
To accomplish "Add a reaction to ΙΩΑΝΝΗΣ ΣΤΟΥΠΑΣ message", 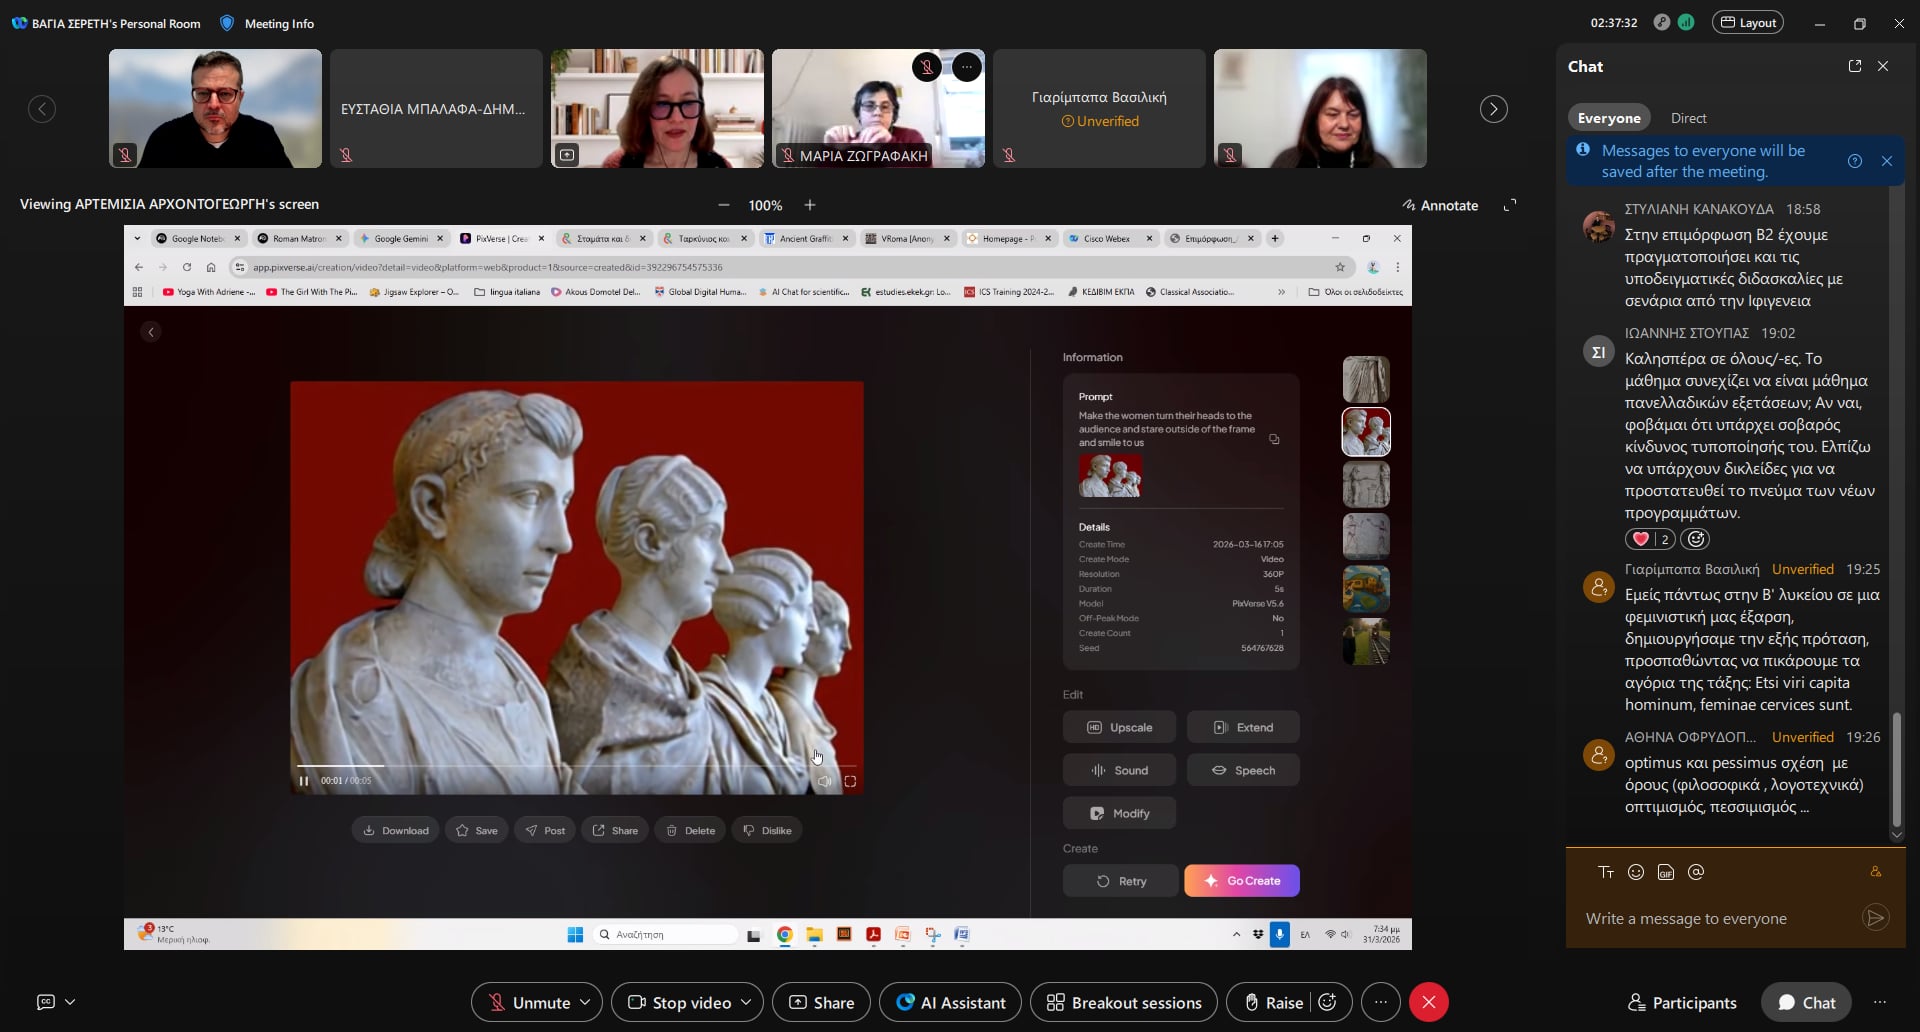I will click(x=1695, y=539).
